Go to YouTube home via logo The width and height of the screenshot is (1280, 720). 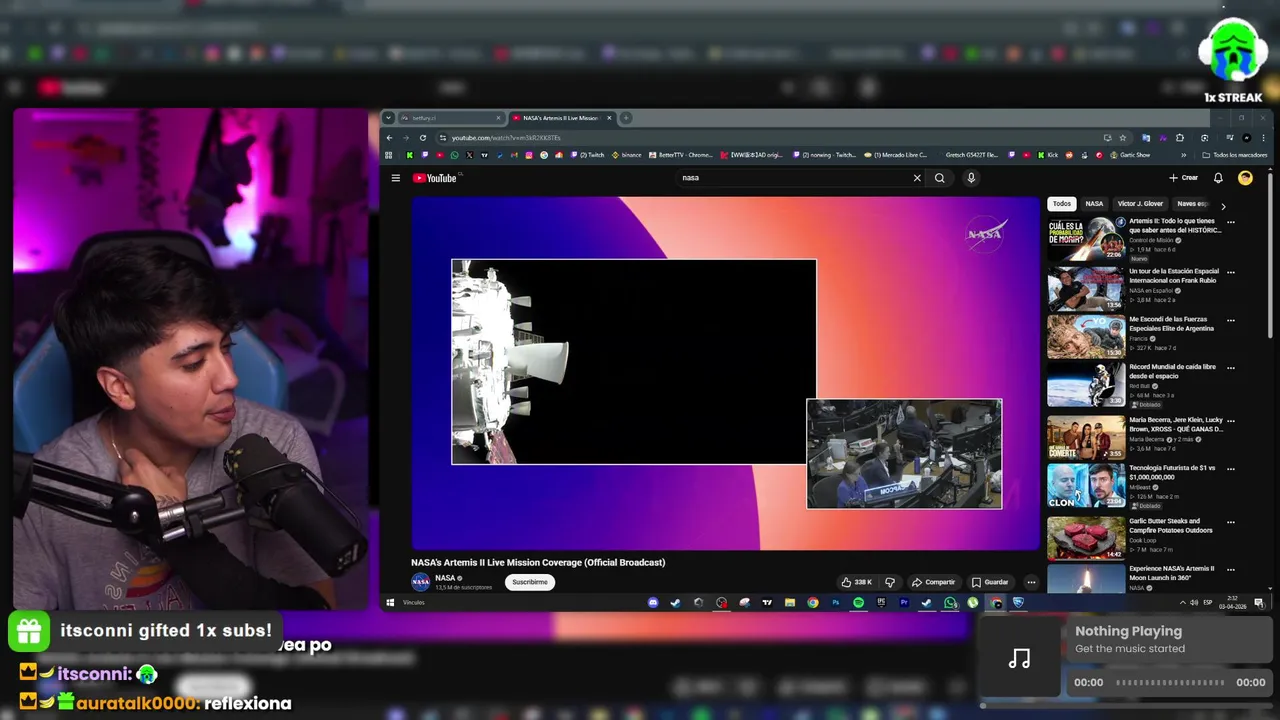tap(435, 178)
